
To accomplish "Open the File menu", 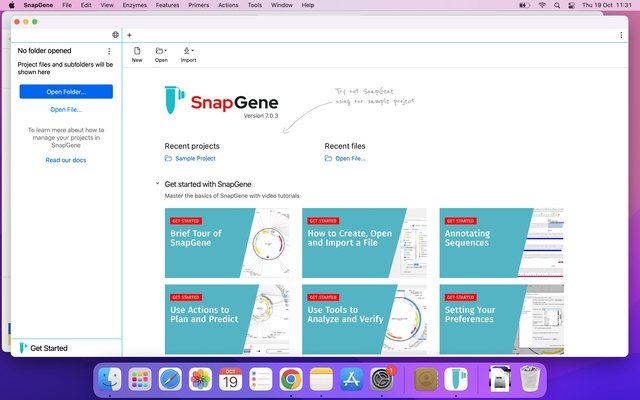I will (x=67, y=5).
